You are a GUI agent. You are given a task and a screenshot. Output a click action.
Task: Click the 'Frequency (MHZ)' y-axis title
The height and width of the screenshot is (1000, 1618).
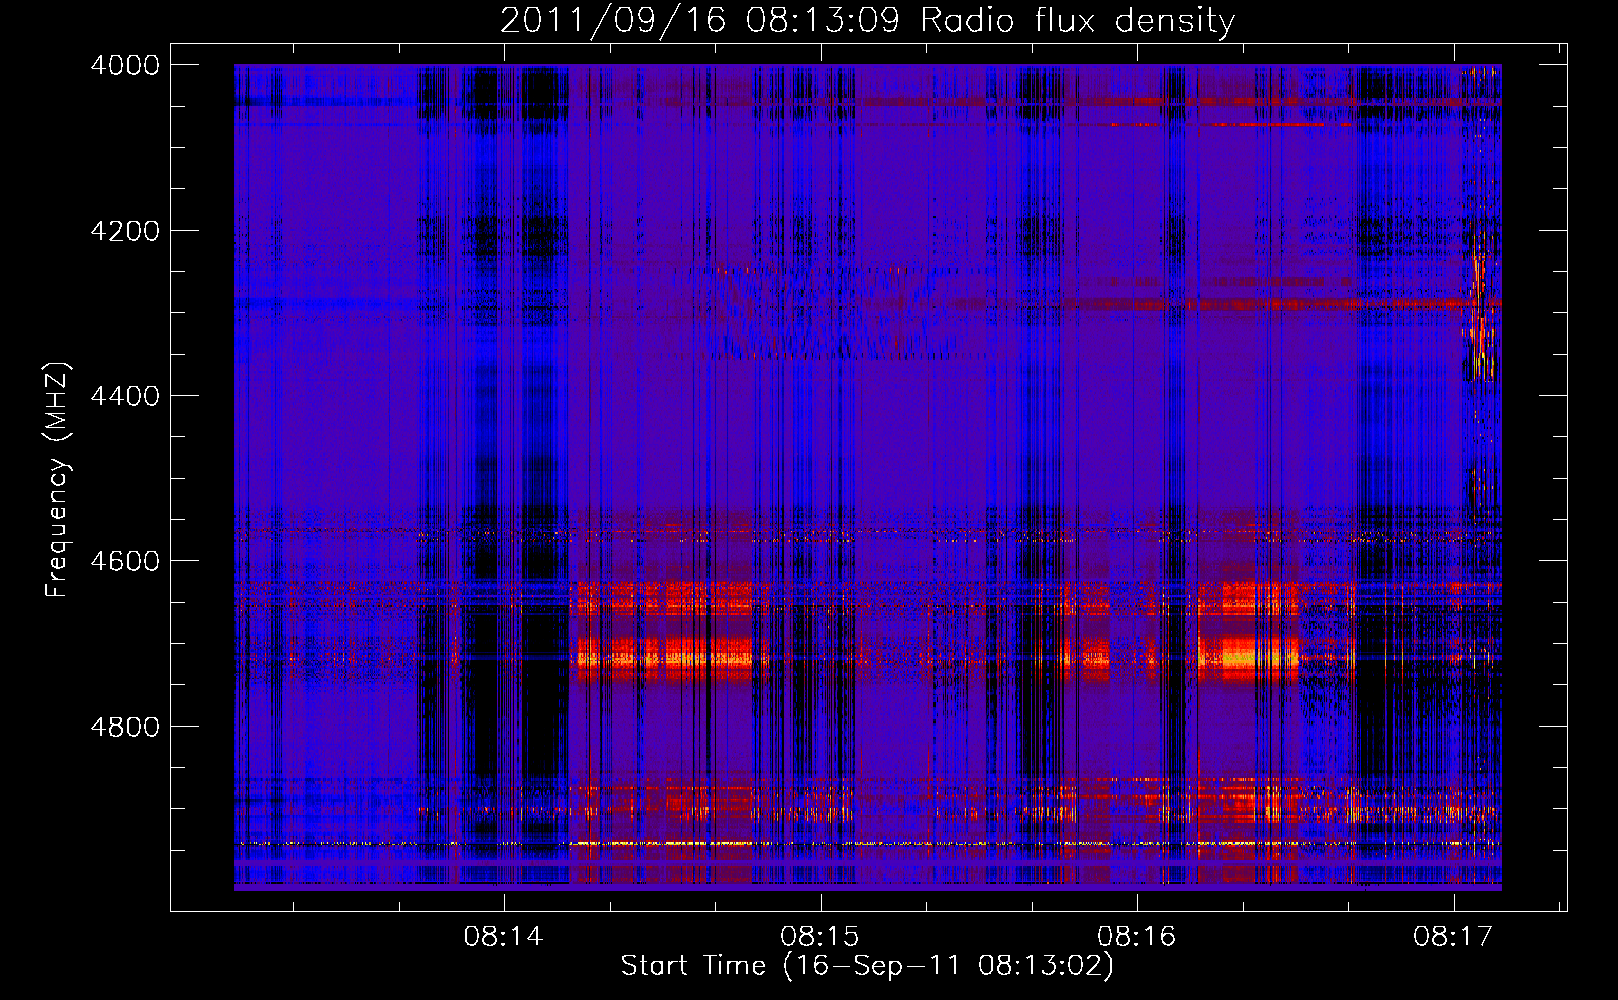(58, 480)
